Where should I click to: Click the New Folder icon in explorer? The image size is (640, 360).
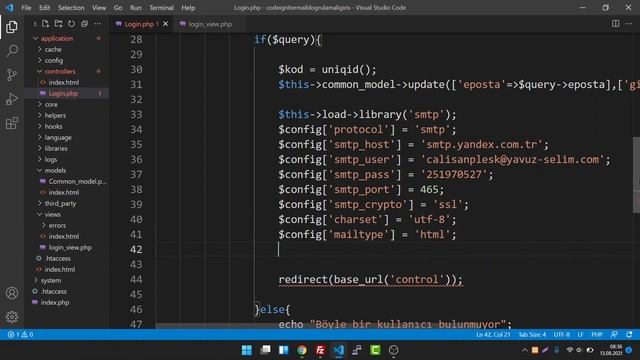tap(58, 24)
